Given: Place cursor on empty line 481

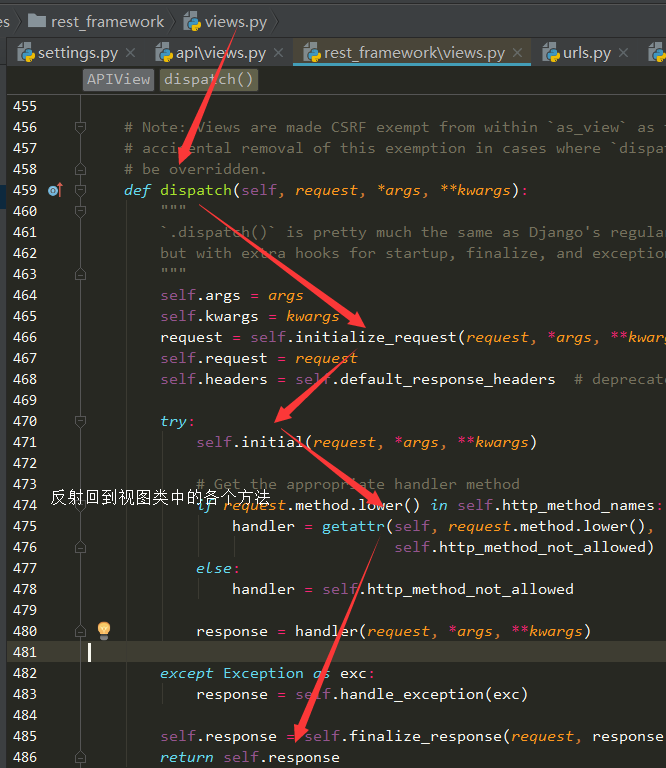Looking at the screenshot, I should (336, 652).
